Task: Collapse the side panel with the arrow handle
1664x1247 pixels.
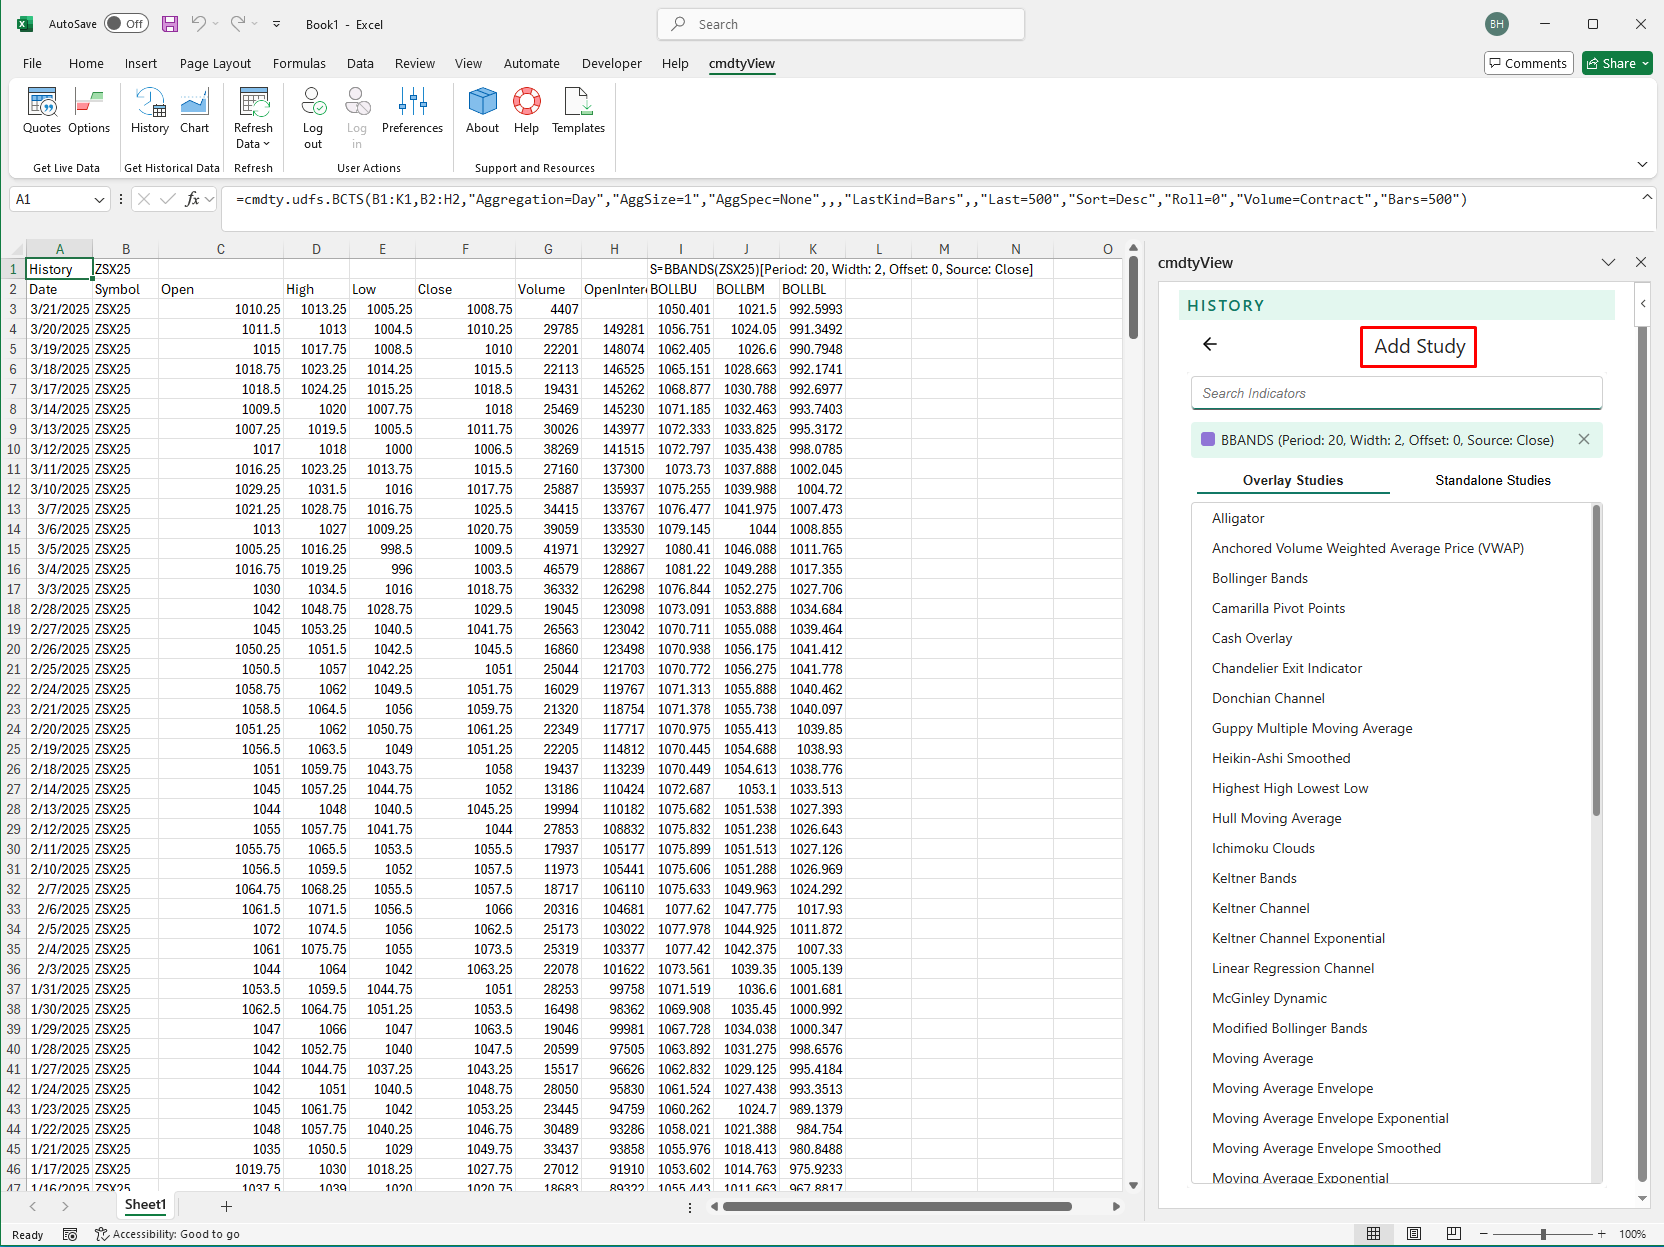Action: (1642, 303)
